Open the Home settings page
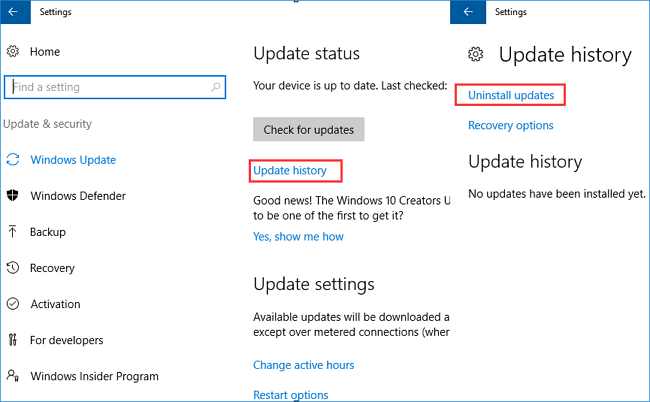 coord(45,51)
